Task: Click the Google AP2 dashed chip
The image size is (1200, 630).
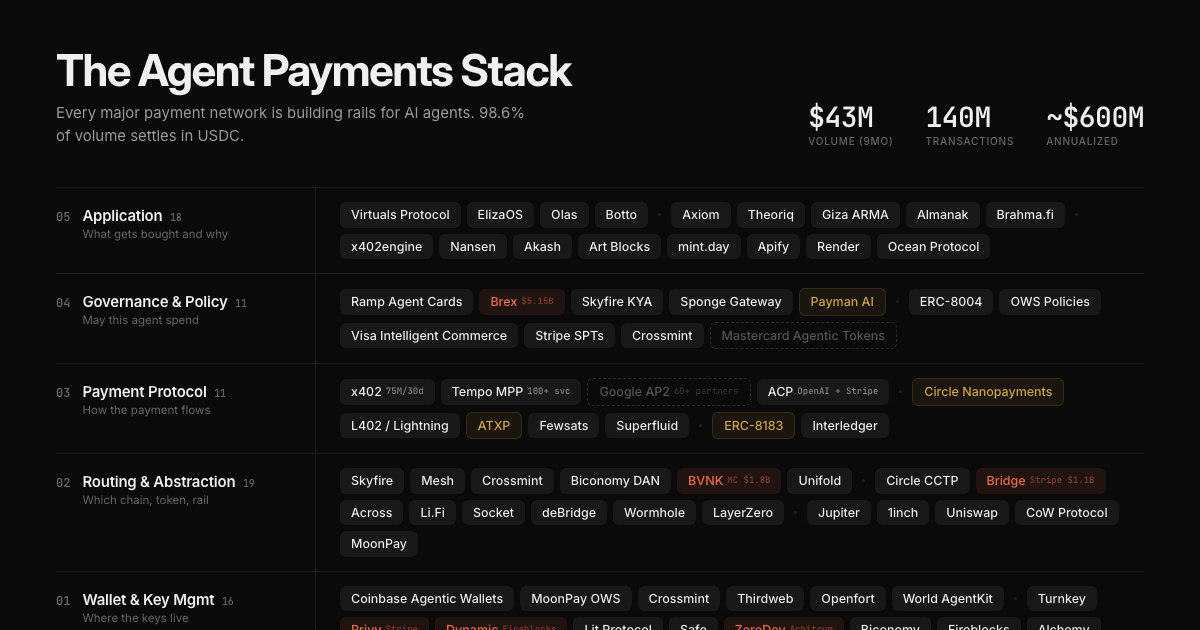Action: [x=668, y=392]
